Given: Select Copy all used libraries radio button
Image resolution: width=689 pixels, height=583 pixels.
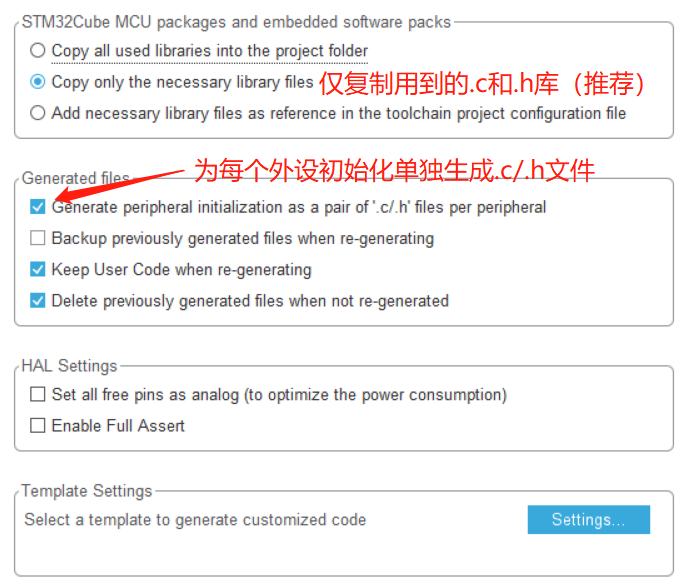Looking at the screenshot, I should tap(38, 50).
